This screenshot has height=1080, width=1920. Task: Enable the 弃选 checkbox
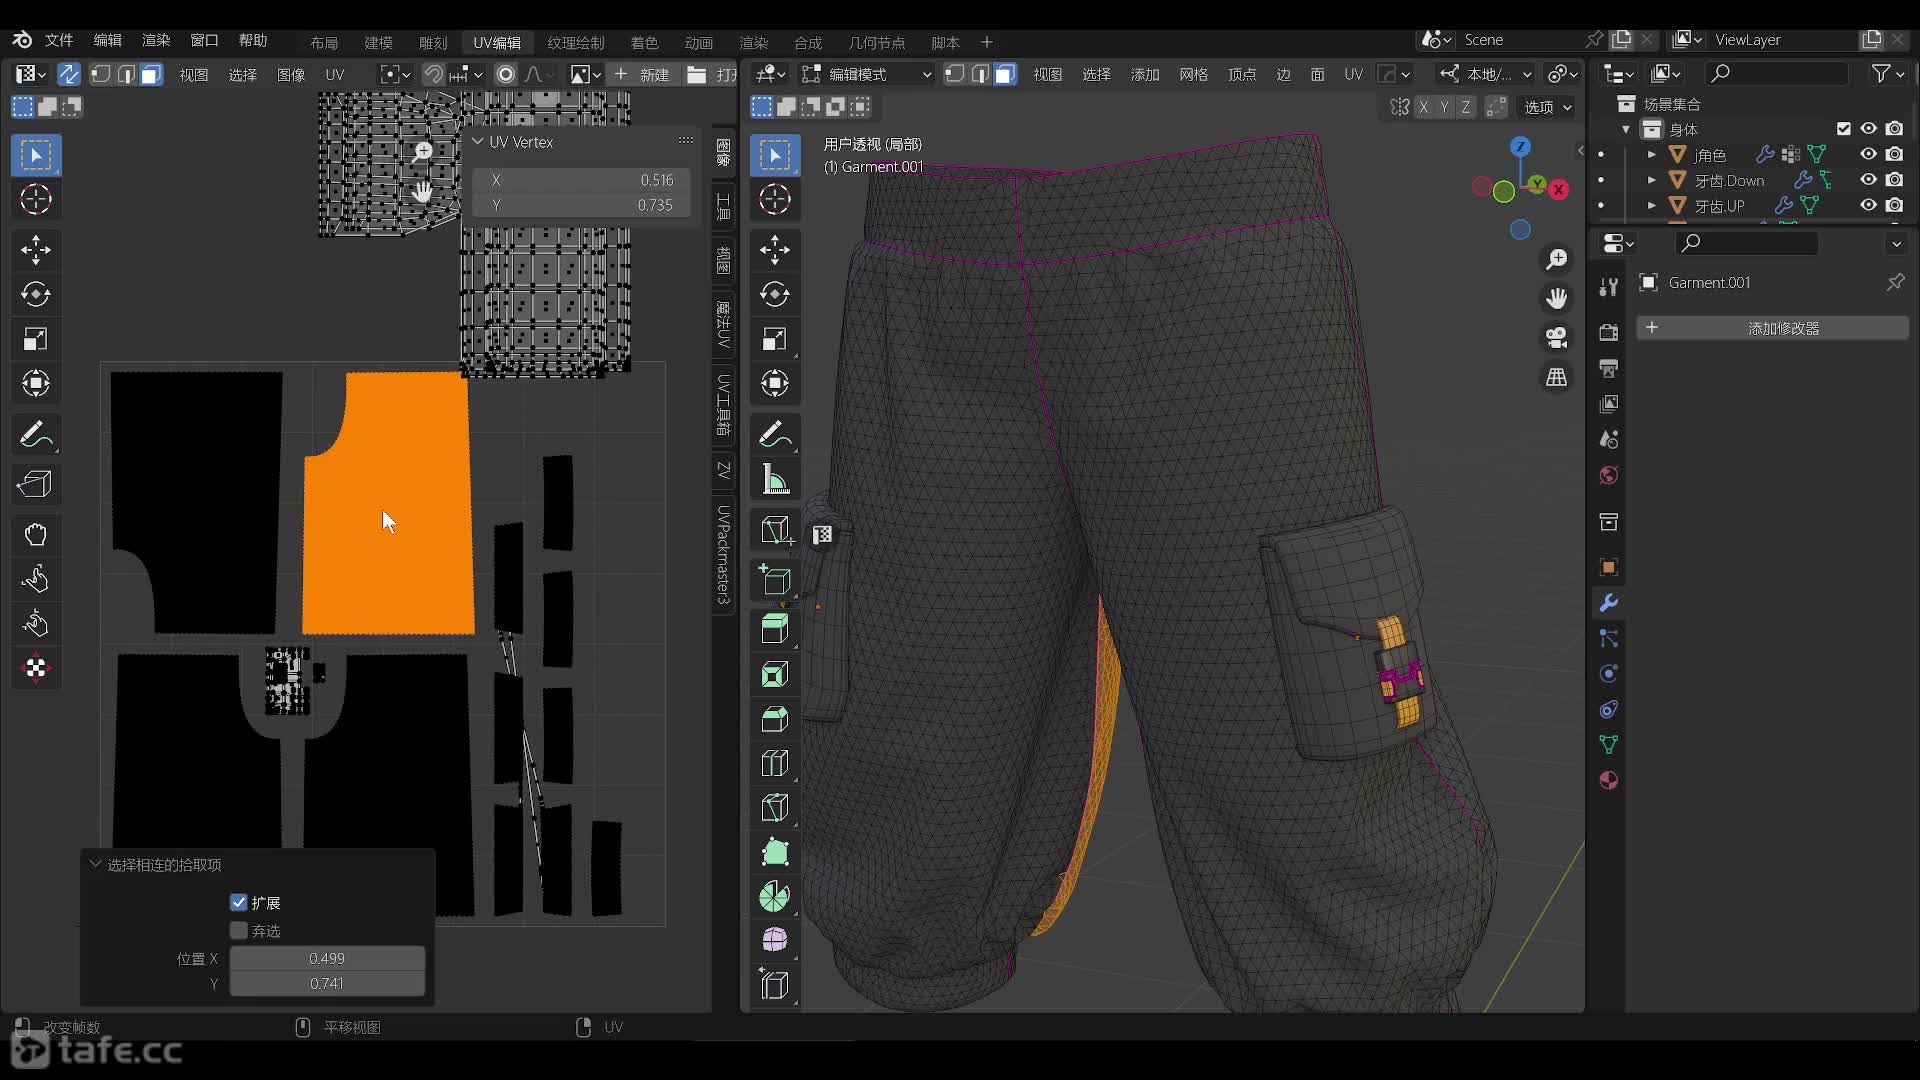coord(239,930)
